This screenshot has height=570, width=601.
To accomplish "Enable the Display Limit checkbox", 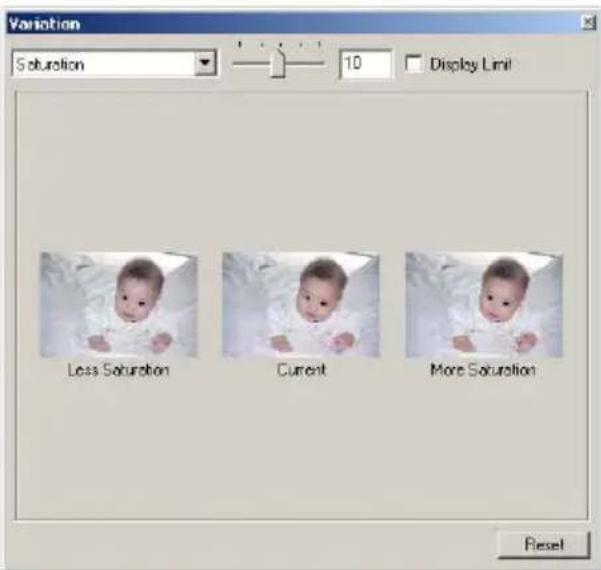I will tap(414, 64).
